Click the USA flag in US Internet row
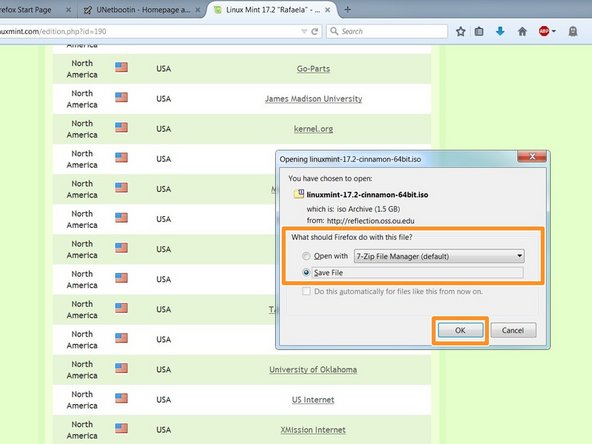This screenshot has width=592, height=444. [121, 398]
